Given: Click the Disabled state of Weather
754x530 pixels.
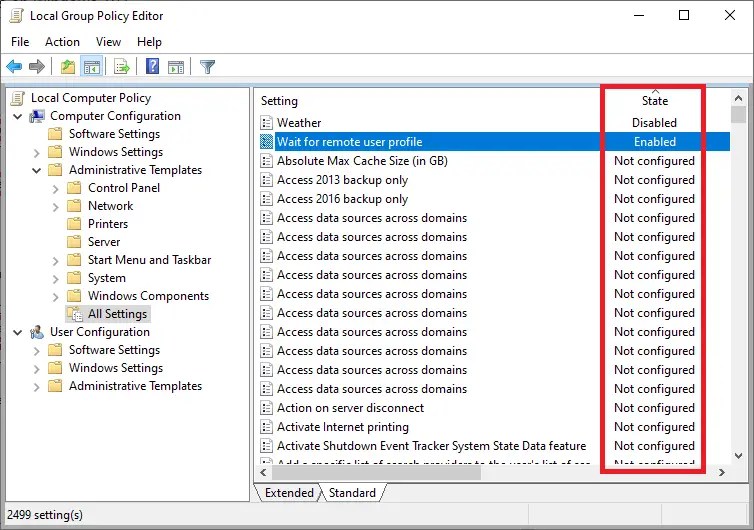Looking at the screenshot, I should 654,123.
